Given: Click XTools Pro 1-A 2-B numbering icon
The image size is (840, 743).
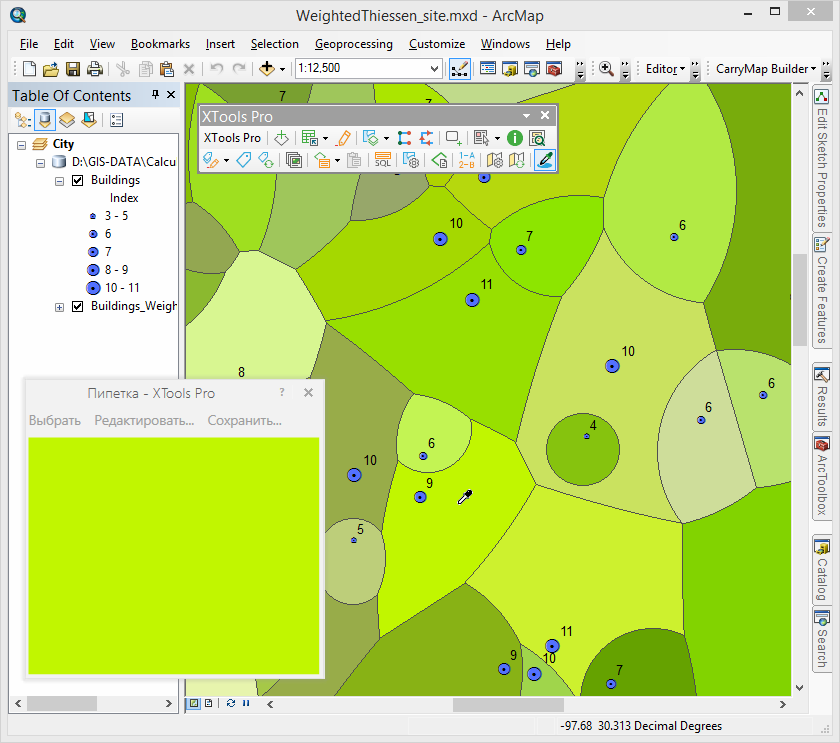Looking at the screenshot, I should (467, 160).
